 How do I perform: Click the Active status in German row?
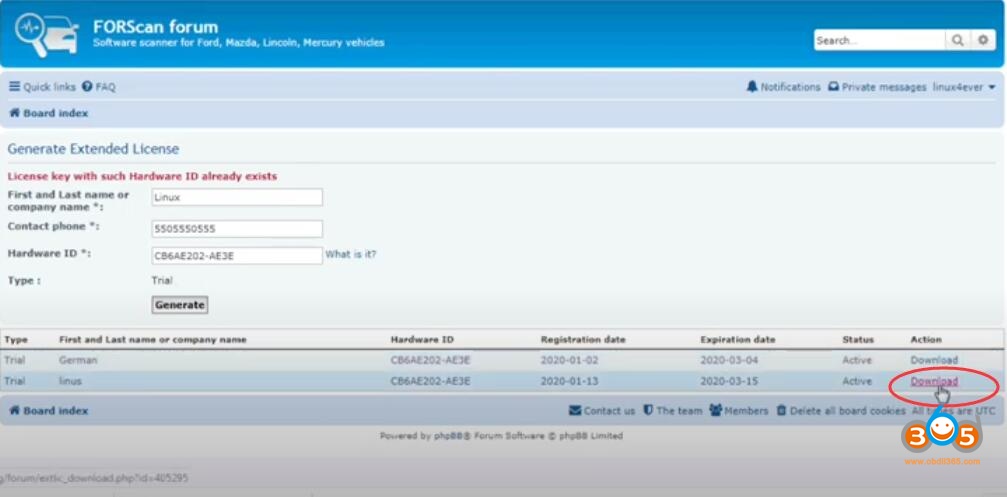[857, 360]
